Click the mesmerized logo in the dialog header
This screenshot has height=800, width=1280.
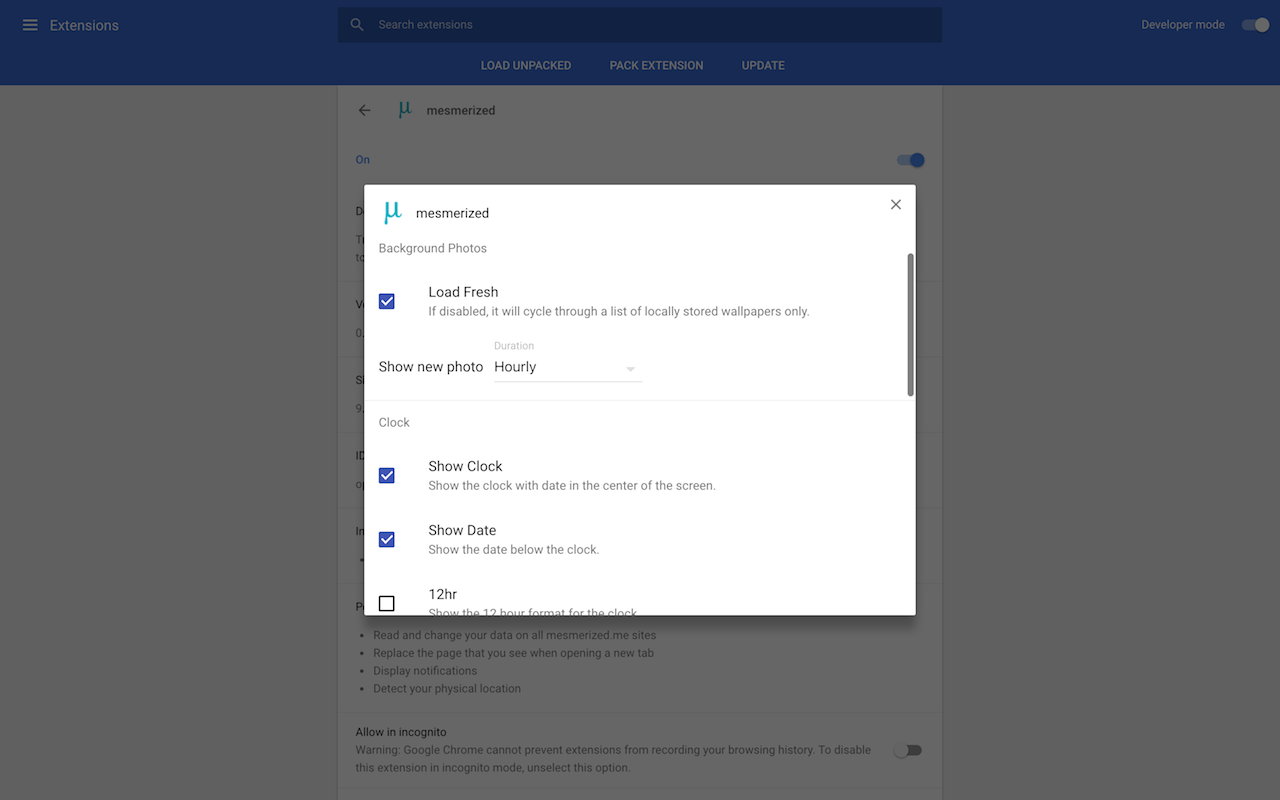coord(392,212)
